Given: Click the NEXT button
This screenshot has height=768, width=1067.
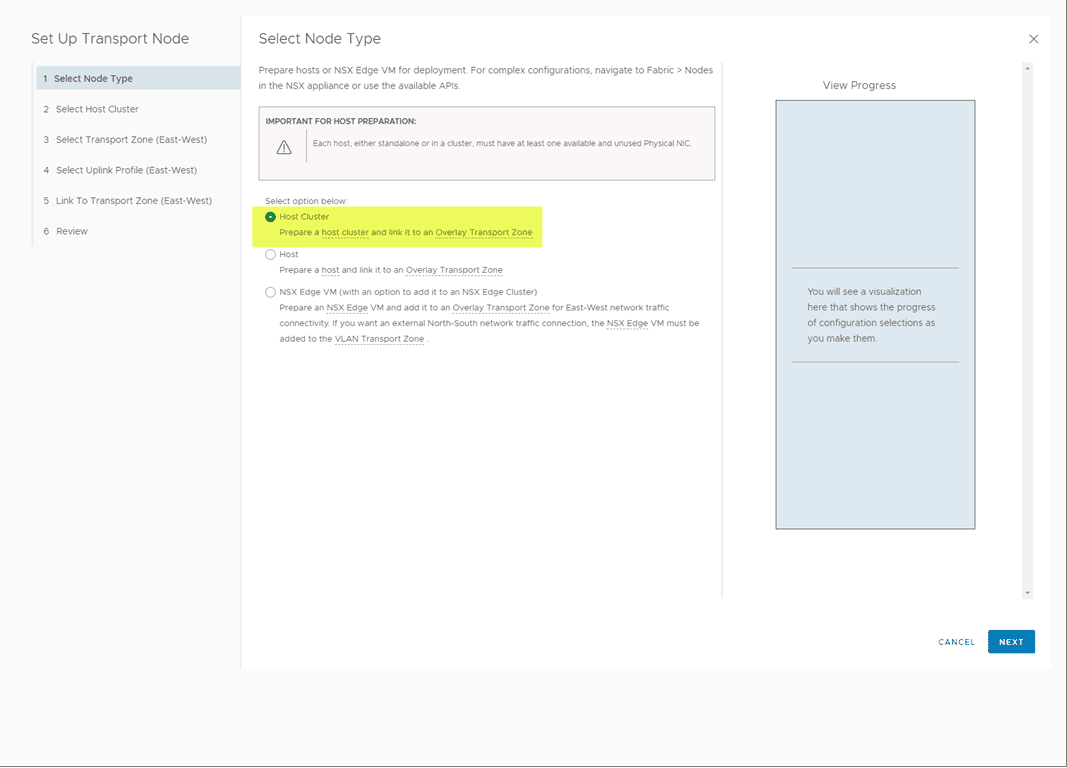Looking at the screenshot, I should [x=1011, y=641].
